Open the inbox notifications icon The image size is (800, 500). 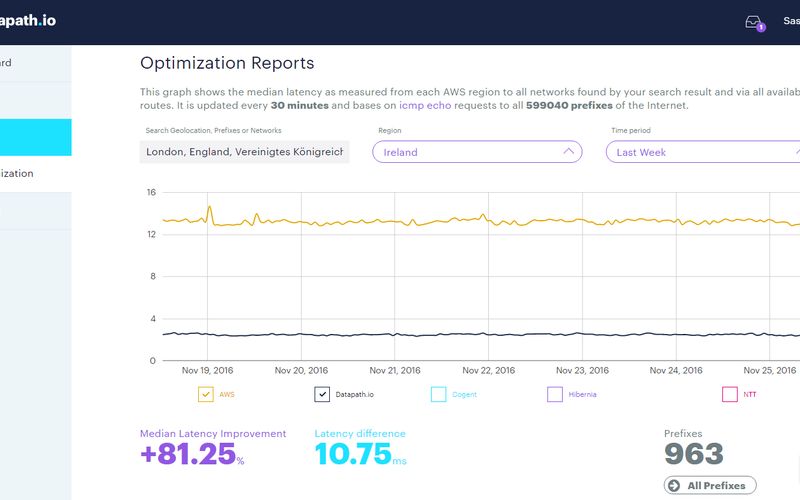(753, 21)
